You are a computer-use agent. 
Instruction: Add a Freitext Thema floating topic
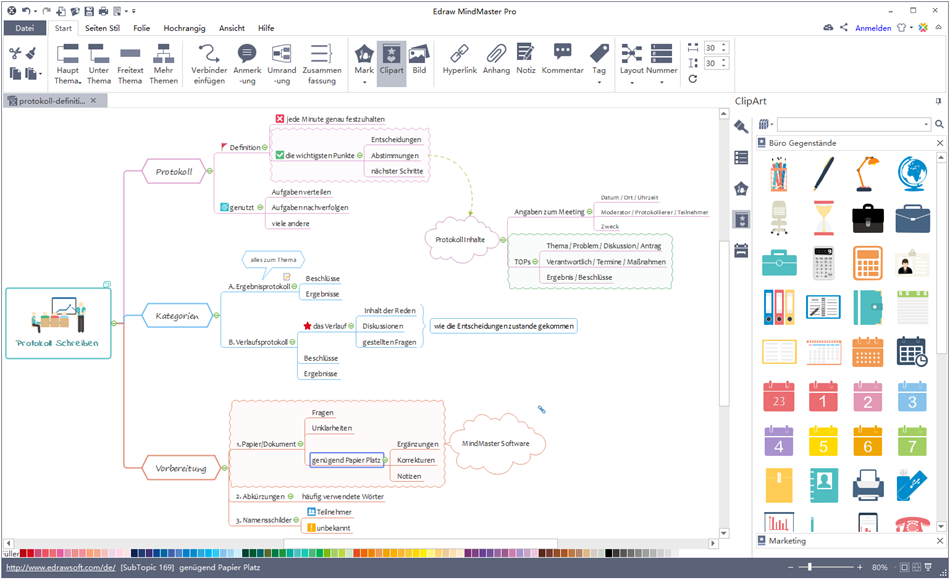pyautogui.click(x=130, y=64)
